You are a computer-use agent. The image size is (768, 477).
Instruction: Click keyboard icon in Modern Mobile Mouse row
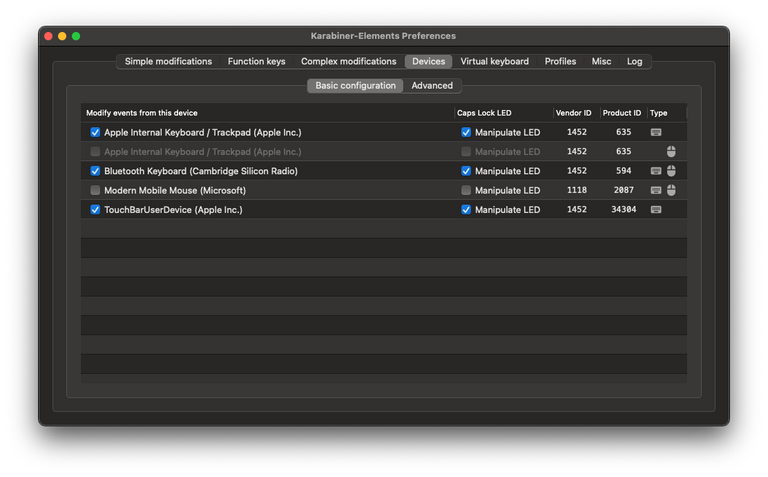click(x=656, y=190)
